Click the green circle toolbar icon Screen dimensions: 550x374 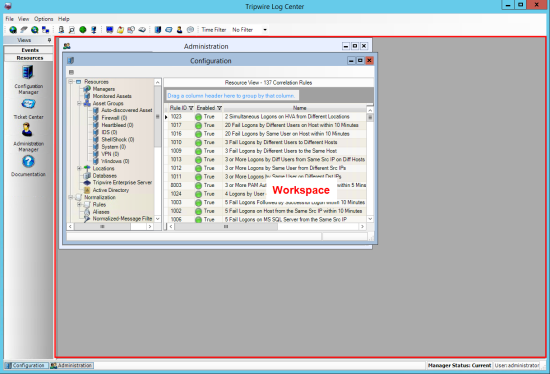[83, 30]
